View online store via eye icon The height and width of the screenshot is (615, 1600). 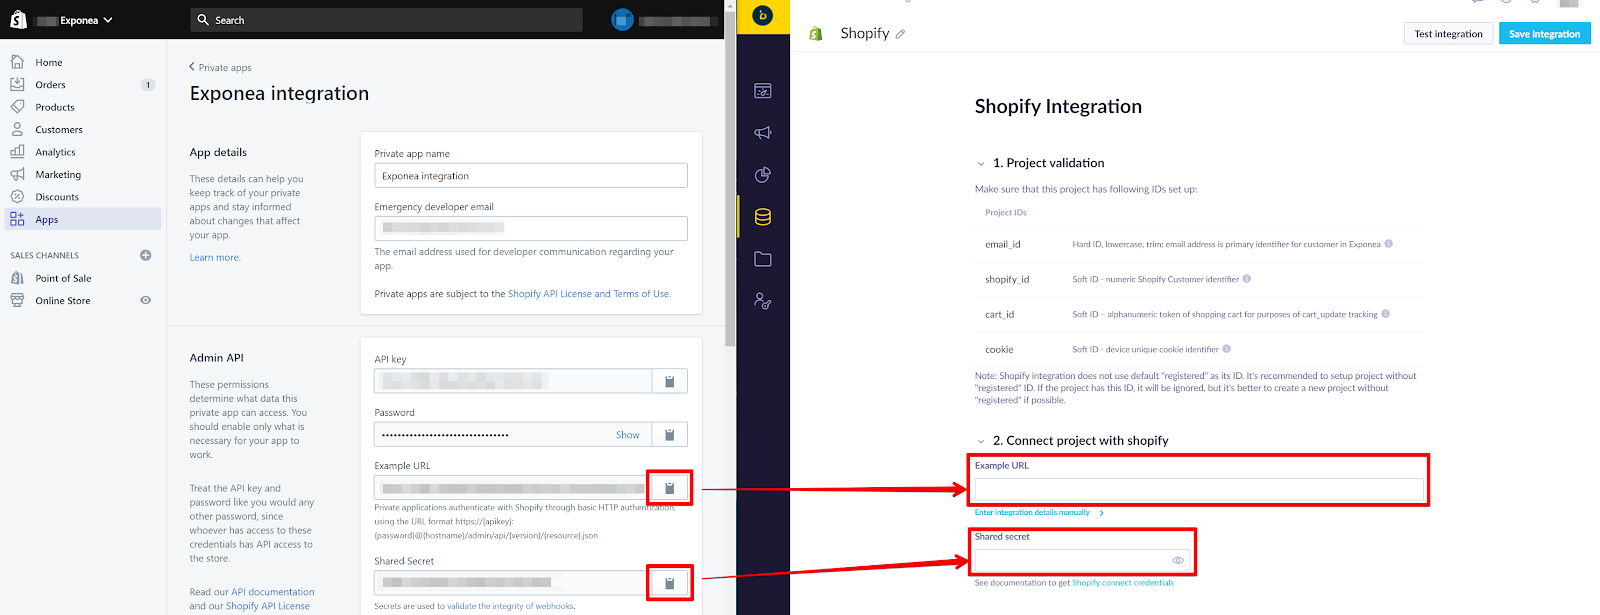[146, 300]
